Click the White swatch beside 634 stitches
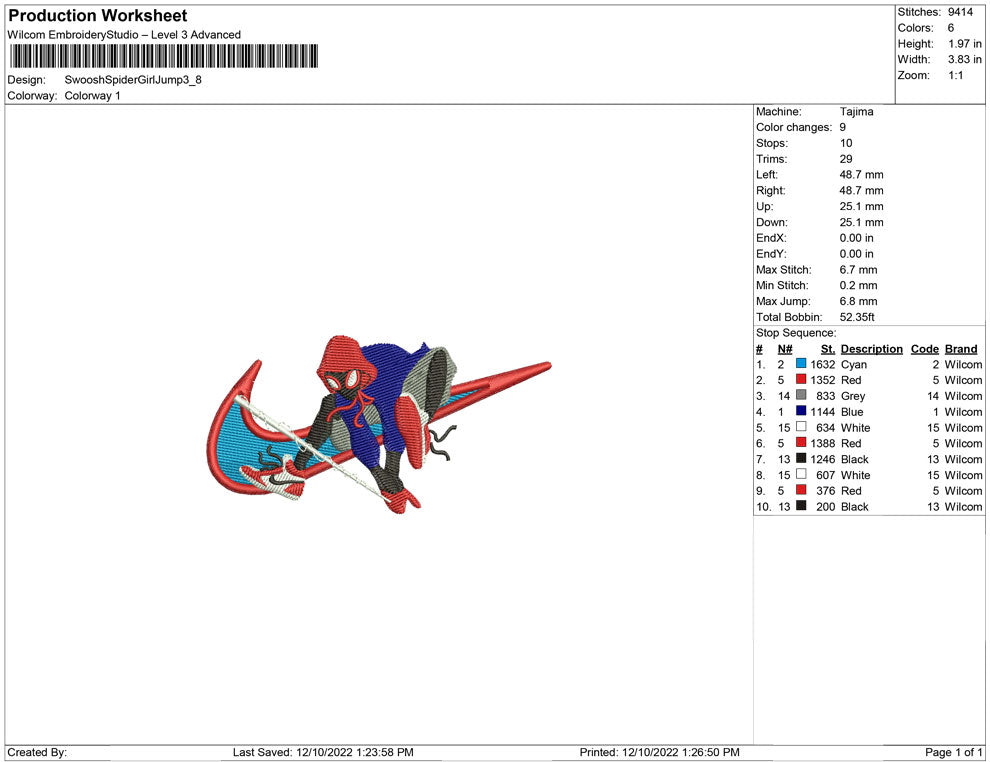The width and height of the screenshot is (990, 762). [801, 427]
